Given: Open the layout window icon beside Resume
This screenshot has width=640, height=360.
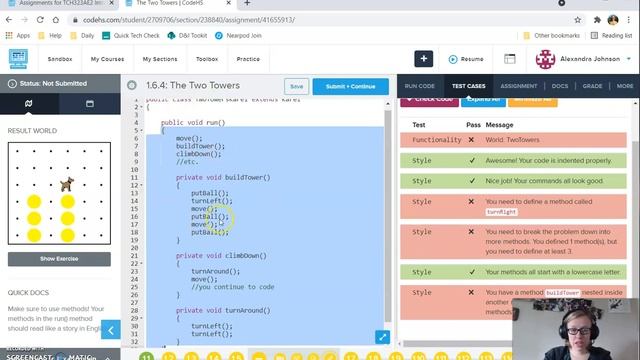Looking at the screenshot, I should pos(509,59).
